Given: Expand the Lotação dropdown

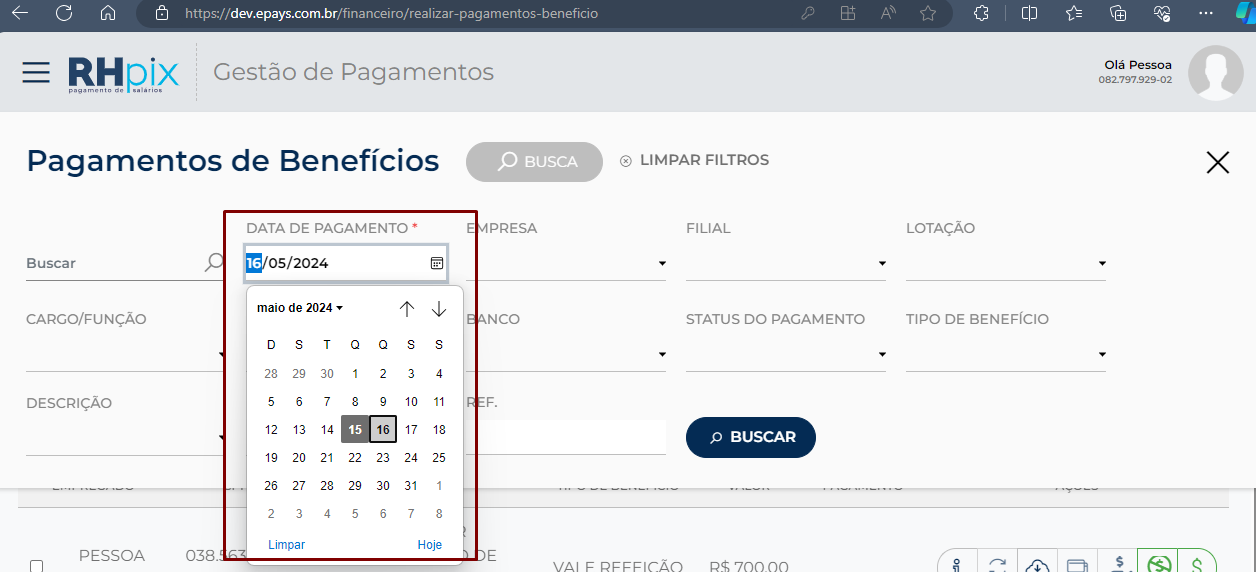Looking at the screenshot, I should pyautogui.click(x=1006, y=263).
